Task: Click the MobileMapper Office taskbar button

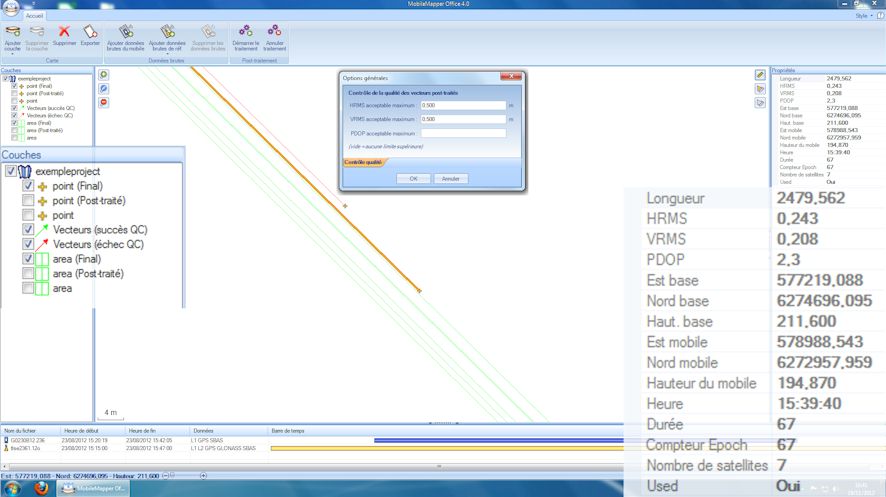Action: (x=93, y=489)
